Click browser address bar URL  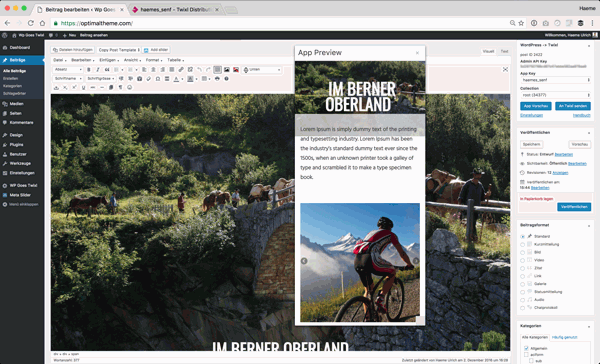pos(97,23)
